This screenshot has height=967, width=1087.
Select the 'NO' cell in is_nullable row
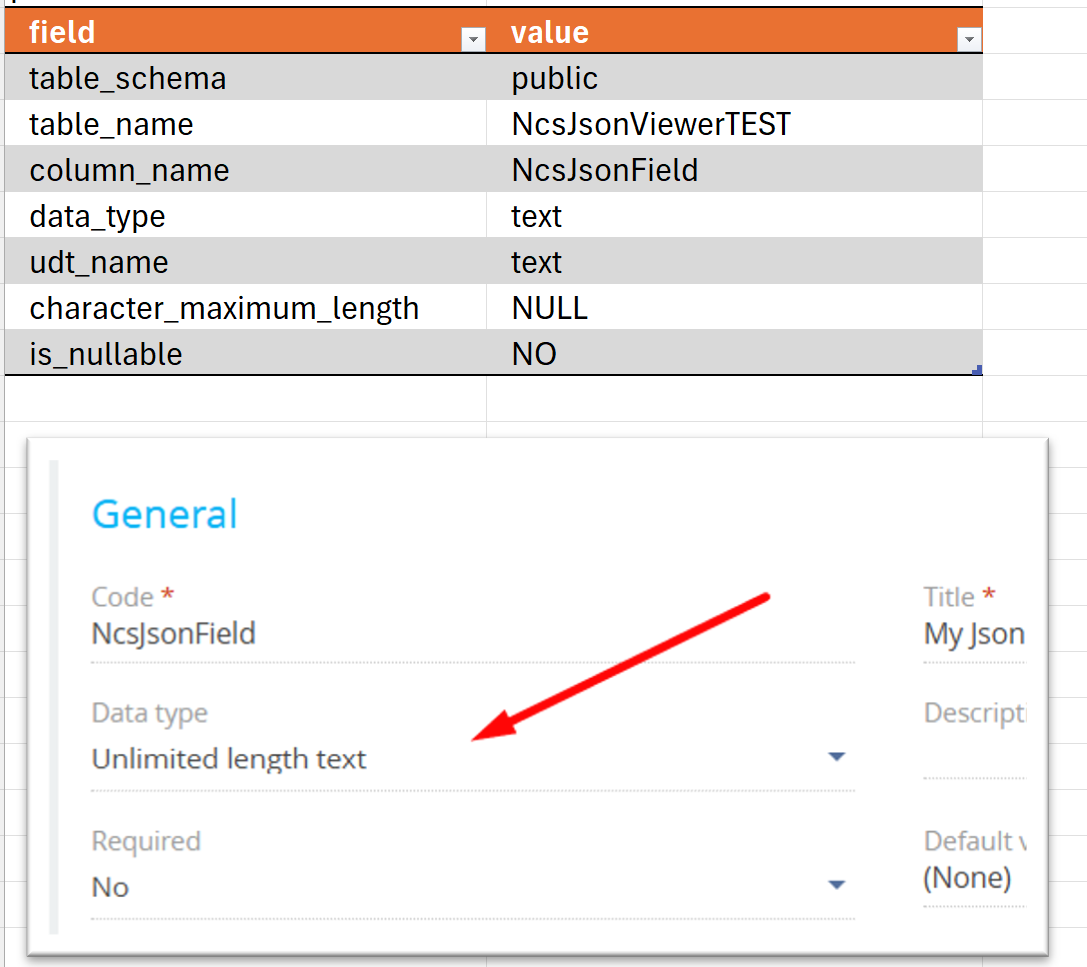[x=734, y=353]
